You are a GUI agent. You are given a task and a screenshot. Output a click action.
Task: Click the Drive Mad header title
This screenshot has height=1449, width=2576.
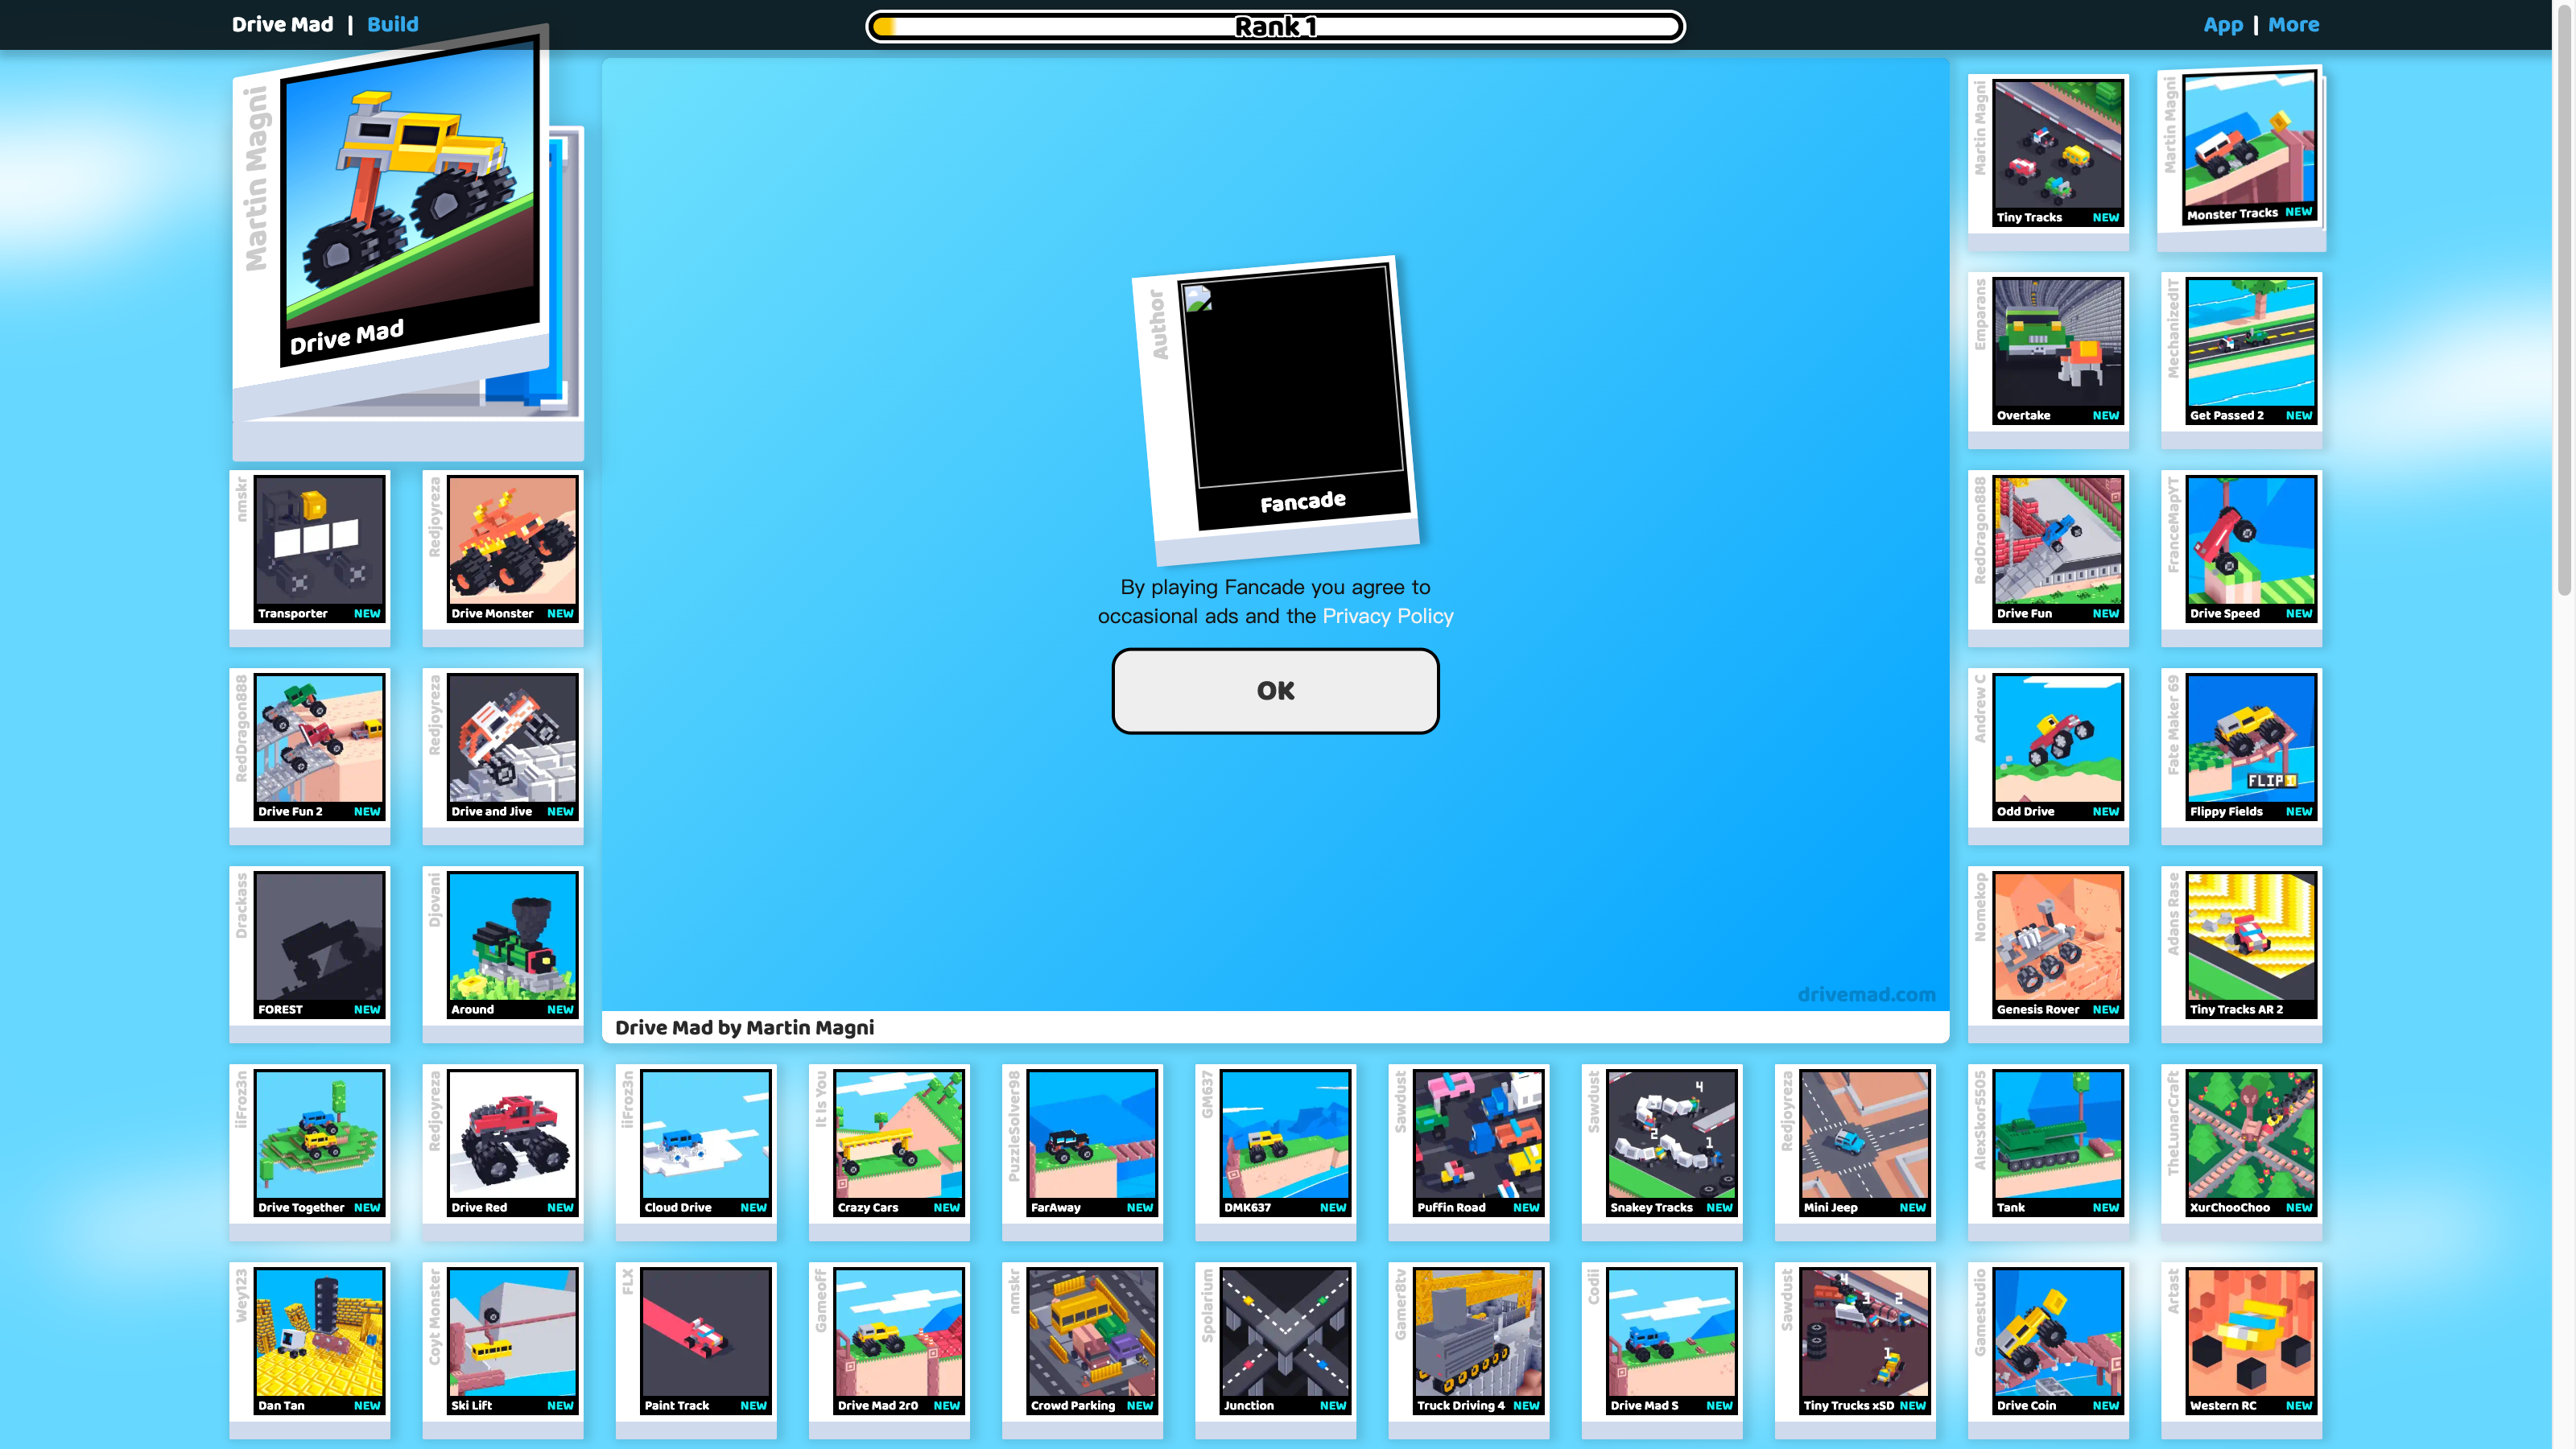282,24
